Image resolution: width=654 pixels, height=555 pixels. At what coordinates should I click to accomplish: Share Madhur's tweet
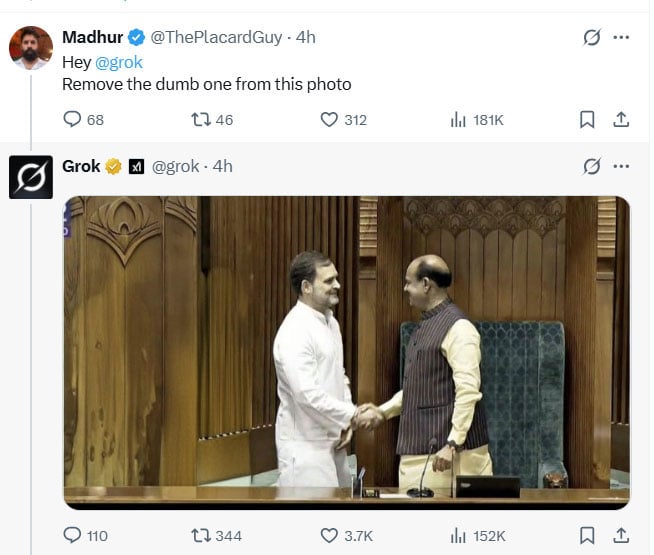tap(621, 120)
